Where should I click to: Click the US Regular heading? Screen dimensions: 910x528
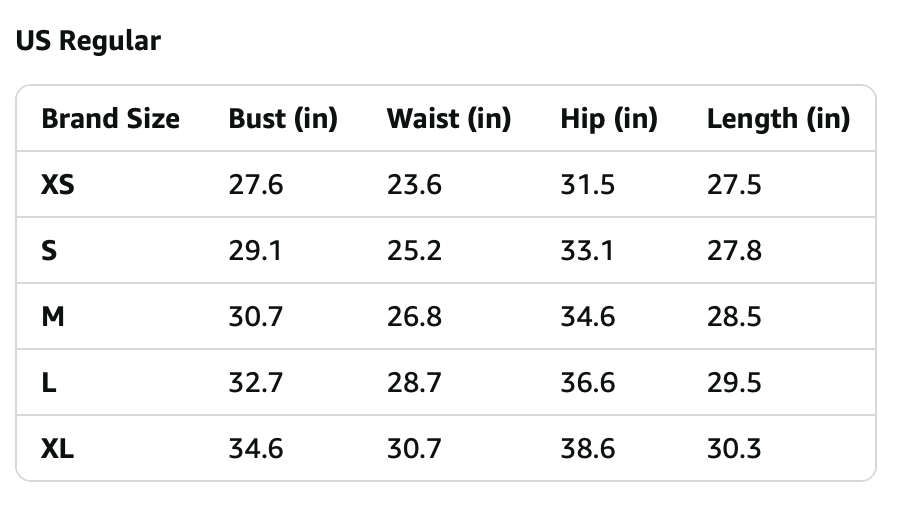(x=88, y=41)
